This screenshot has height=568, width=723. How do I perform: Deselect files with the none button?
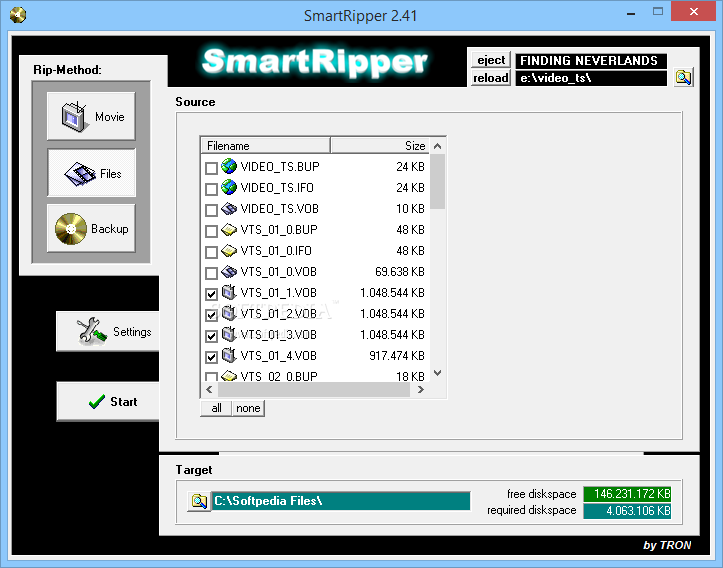pyautogui.click(x=248, y=408)
